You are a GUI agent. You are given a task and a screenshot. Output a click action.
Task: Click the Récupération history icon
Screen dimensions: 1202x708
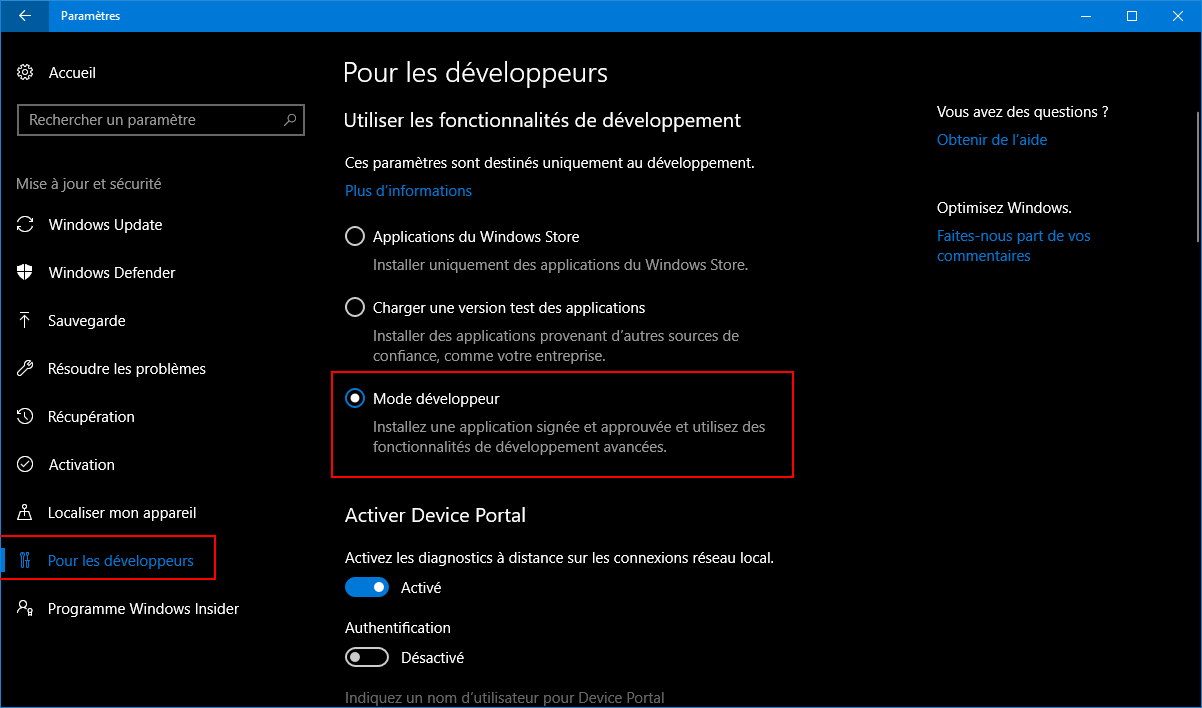click(x=26, y=417)
